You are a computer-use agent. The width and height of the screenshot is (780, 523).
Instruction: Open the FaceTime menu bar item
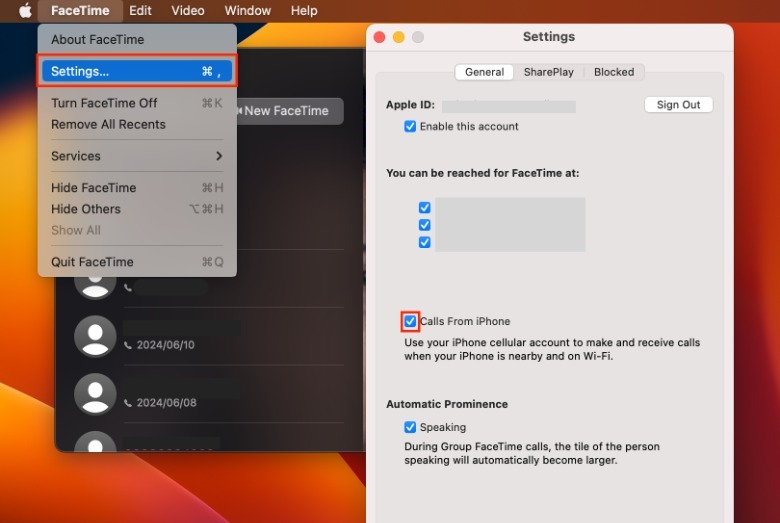point(80,10)
